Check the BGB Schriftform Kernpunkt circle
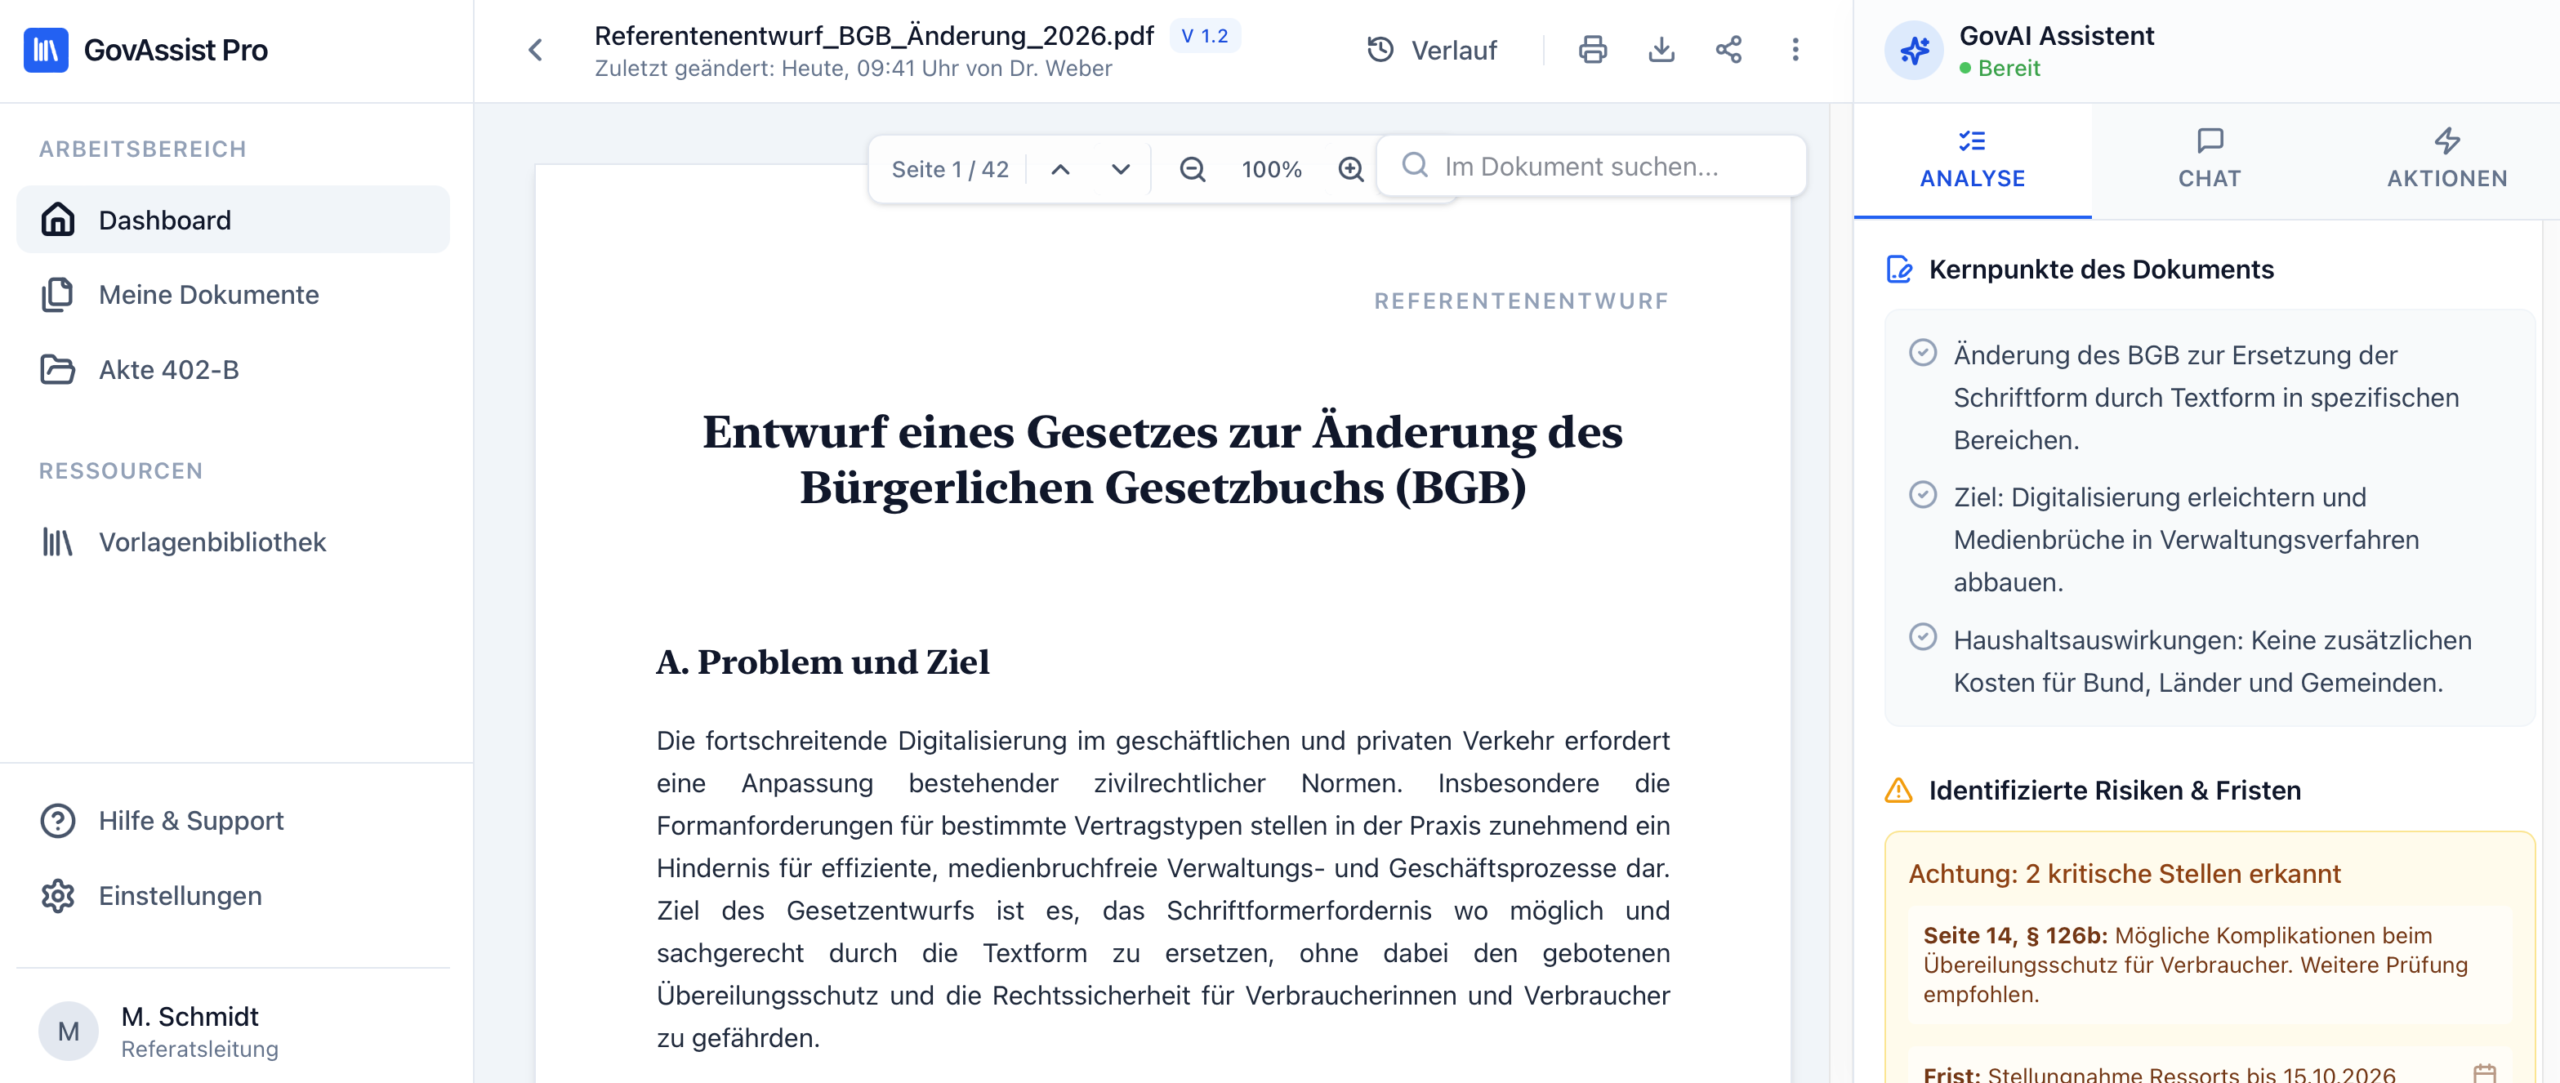This screenshot has height=1083, width=2560. pos(1922,353)
